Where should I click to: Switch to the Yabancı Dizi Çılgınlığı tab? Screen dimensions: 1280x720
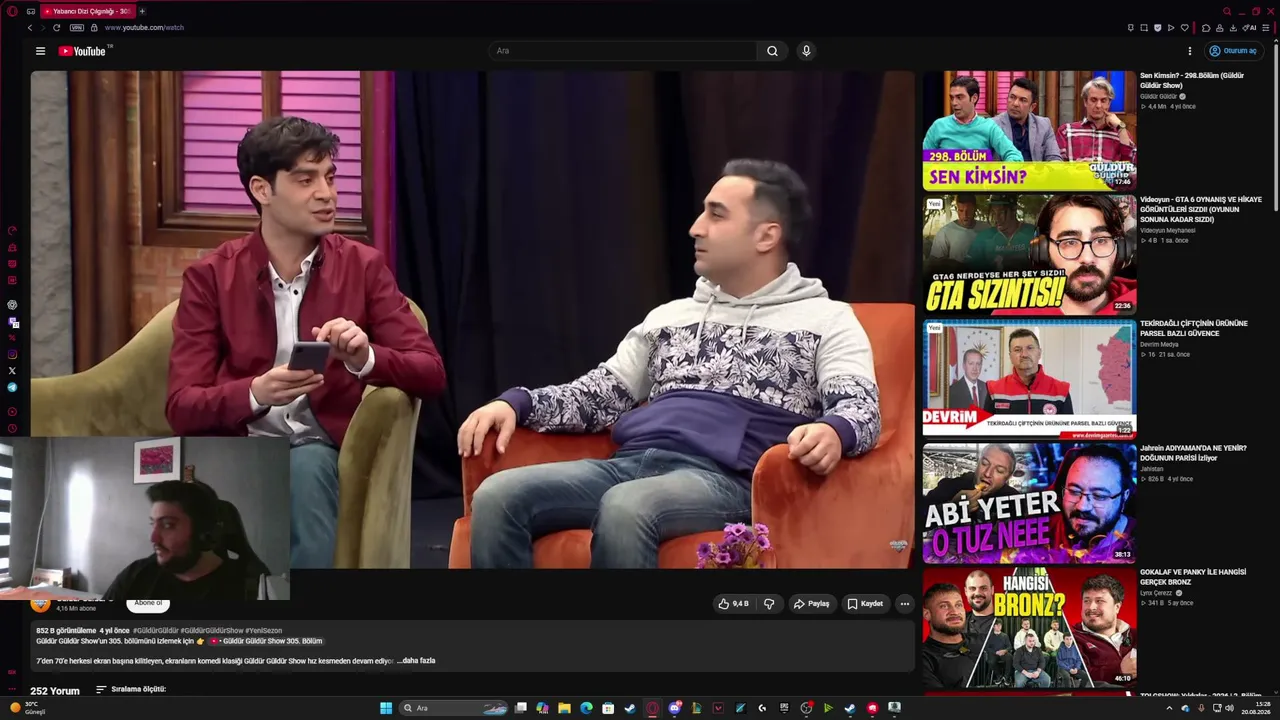[86, 11]
